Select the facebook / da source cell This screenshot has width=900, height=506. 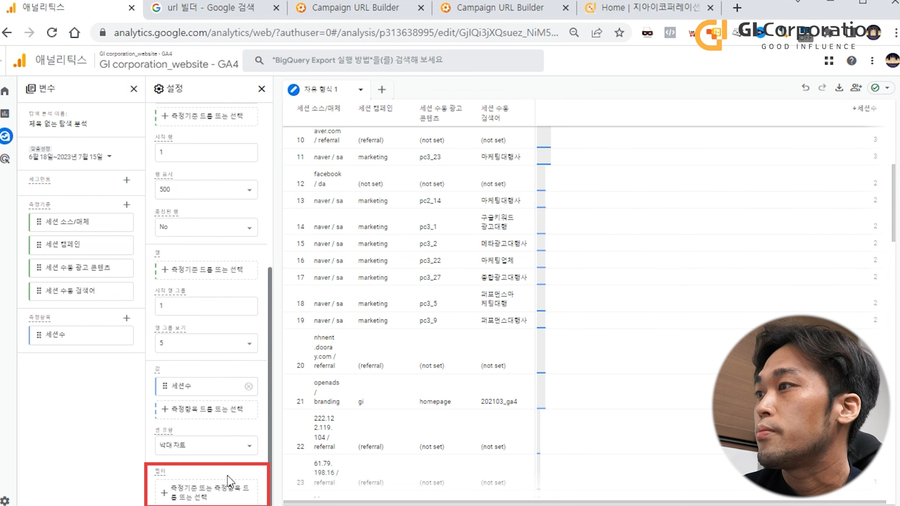[x=328, y=179]
